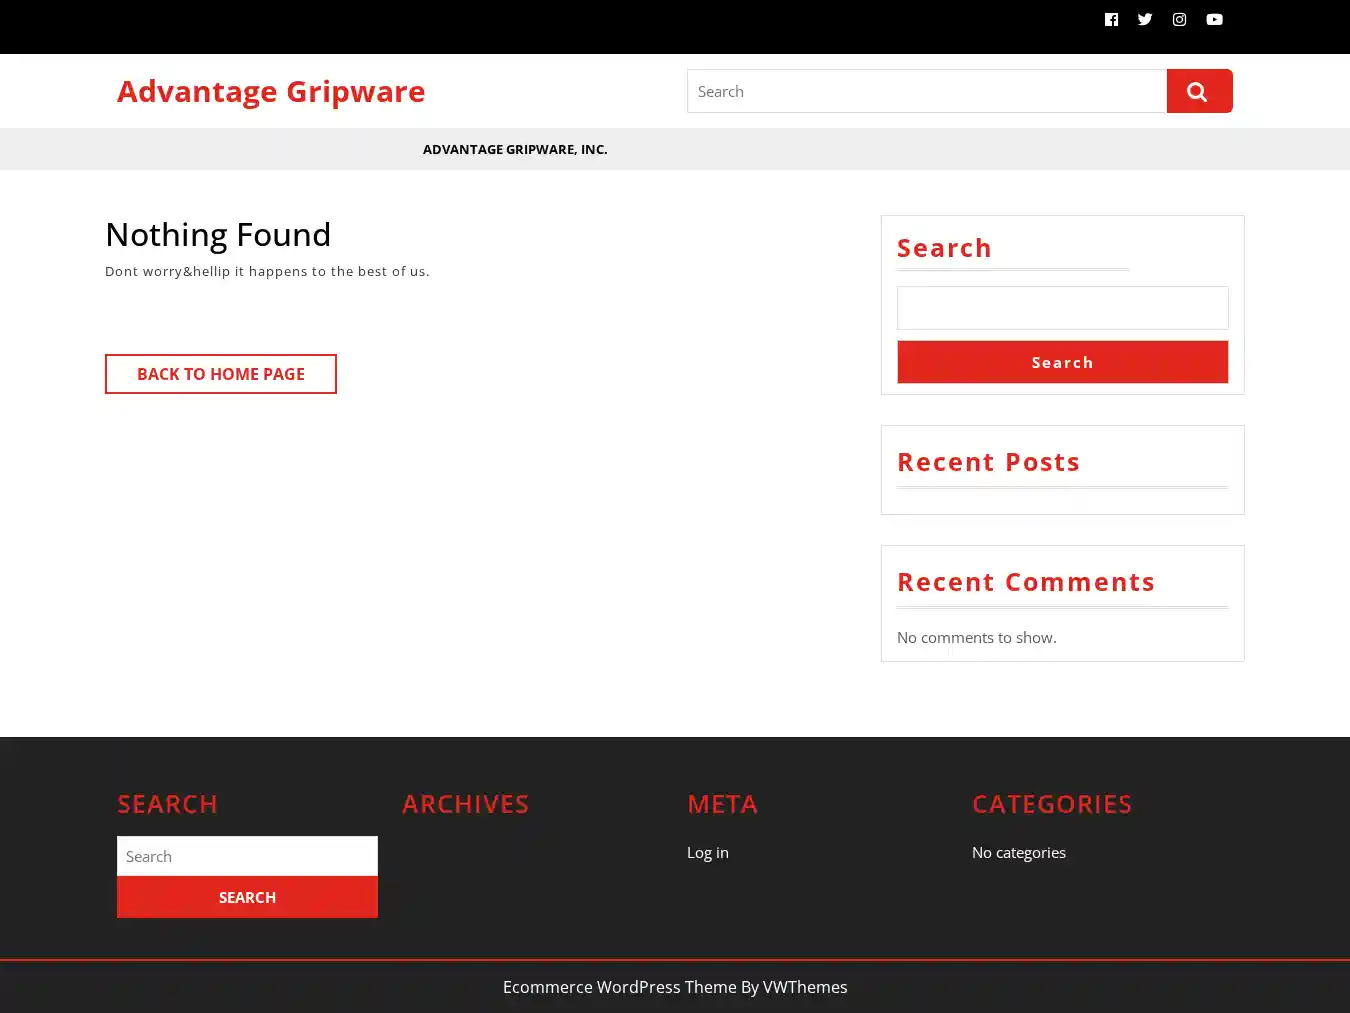Screen dimensions: 1350x1013
Task: Open the Instagram social link icon
Action: (x=1180, y=19)
